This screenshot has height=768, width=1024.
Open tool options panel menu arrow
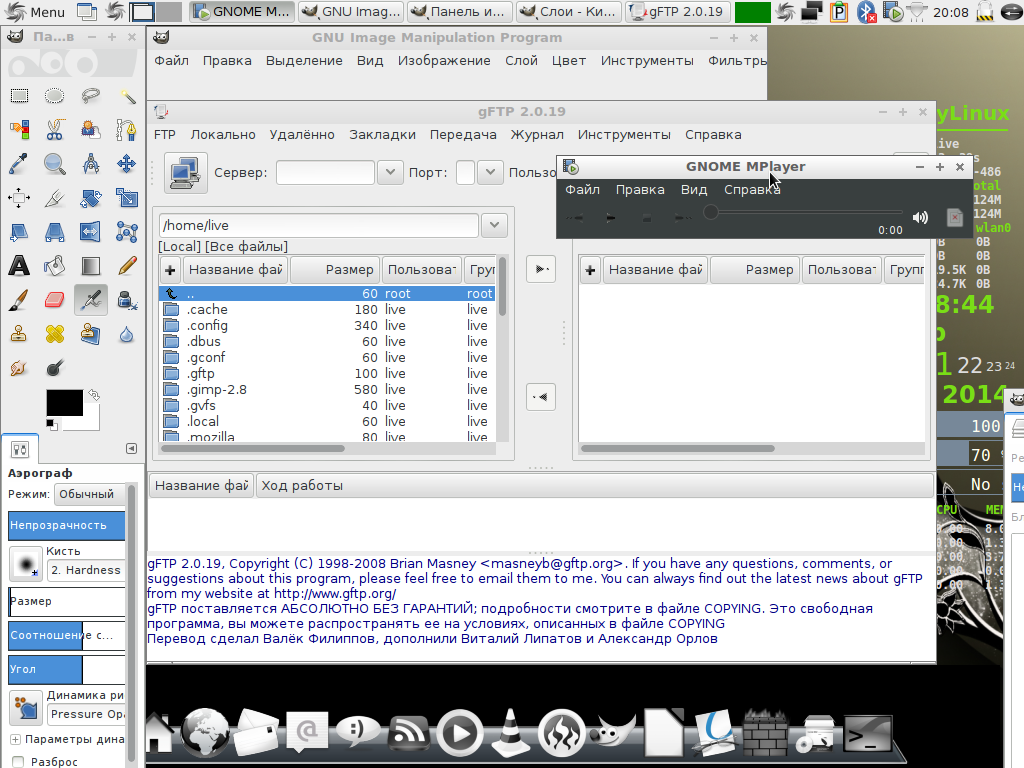pos(131,449)
